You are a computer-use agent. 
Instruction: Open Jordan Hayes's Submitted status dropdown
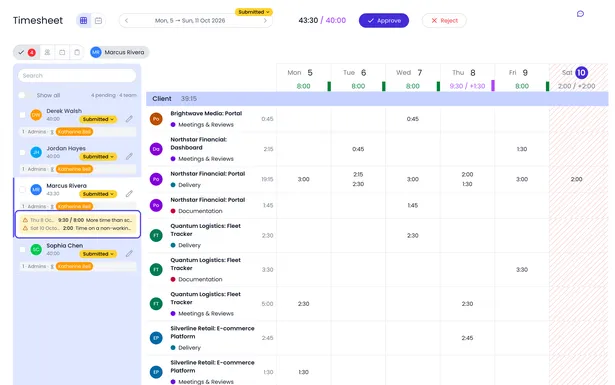click(x=98, y=156)
